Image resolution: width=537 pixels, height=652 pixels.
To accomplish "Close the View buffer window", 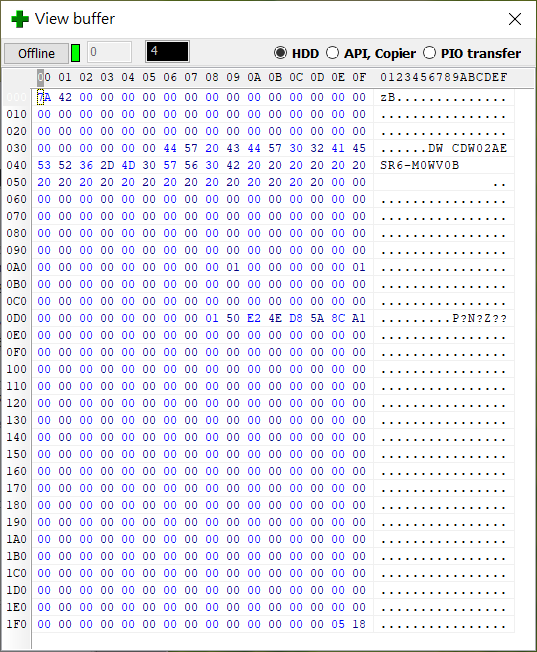I will pos(515,19).
